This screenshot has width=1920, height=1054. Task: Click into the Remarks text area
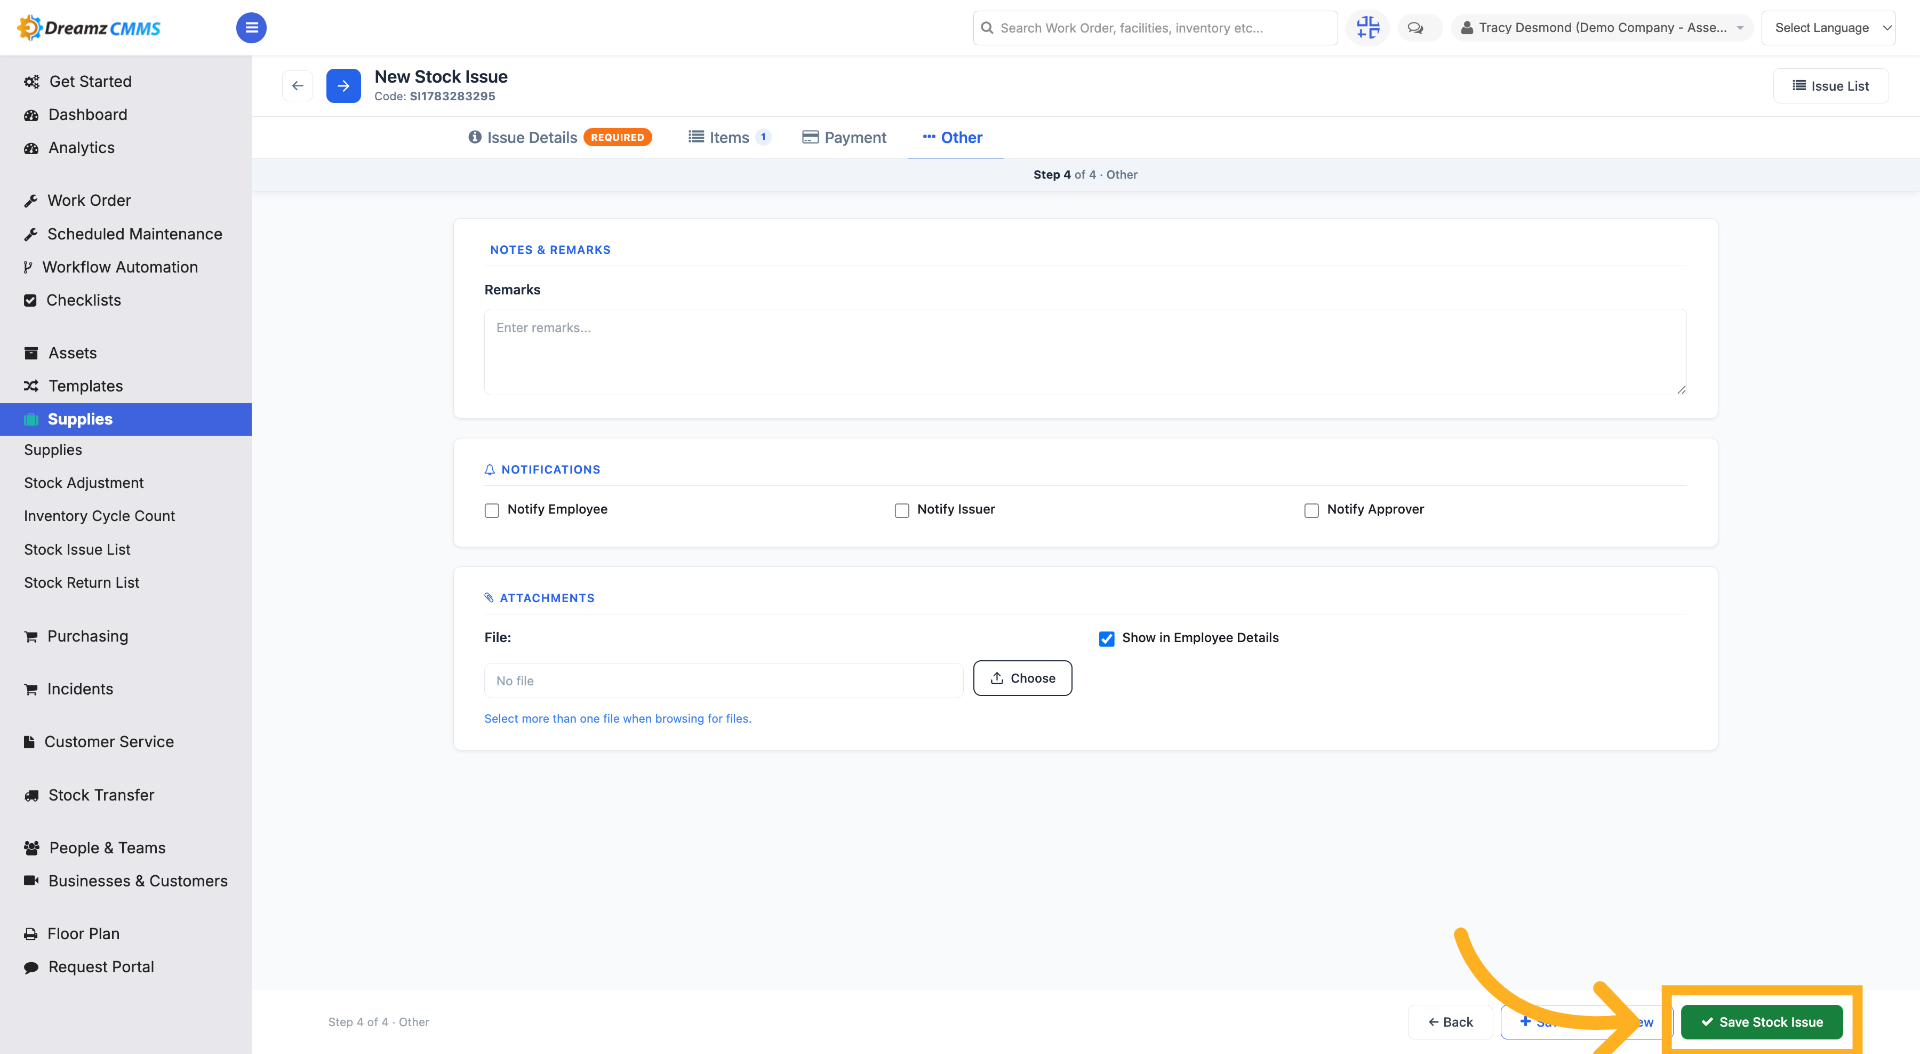tap(1085, 352)
